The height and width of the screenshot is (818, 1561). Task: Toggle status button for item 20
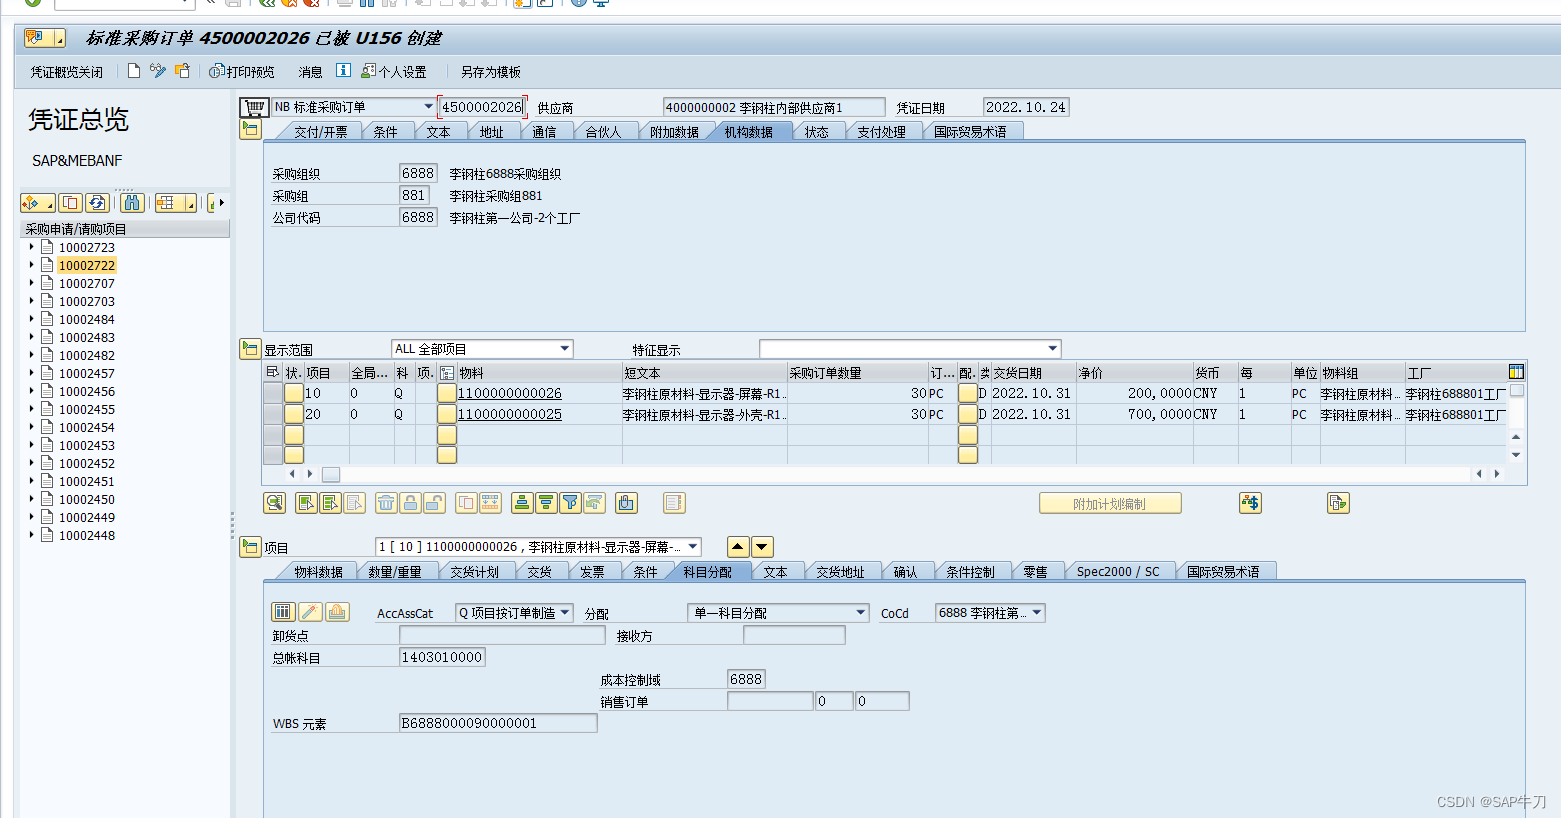click(x=294, y=413)
